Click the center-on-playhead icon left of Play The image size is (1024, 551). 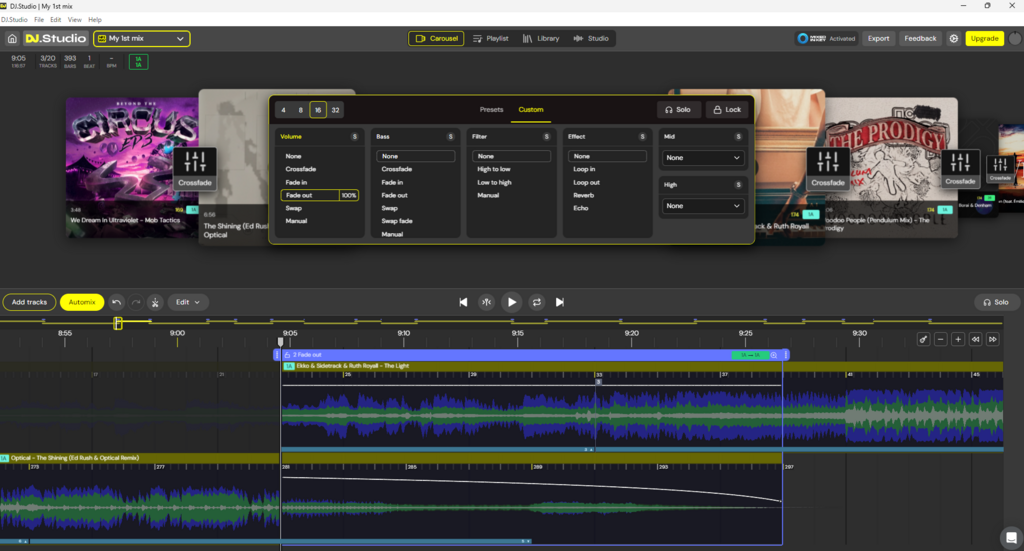487,302
